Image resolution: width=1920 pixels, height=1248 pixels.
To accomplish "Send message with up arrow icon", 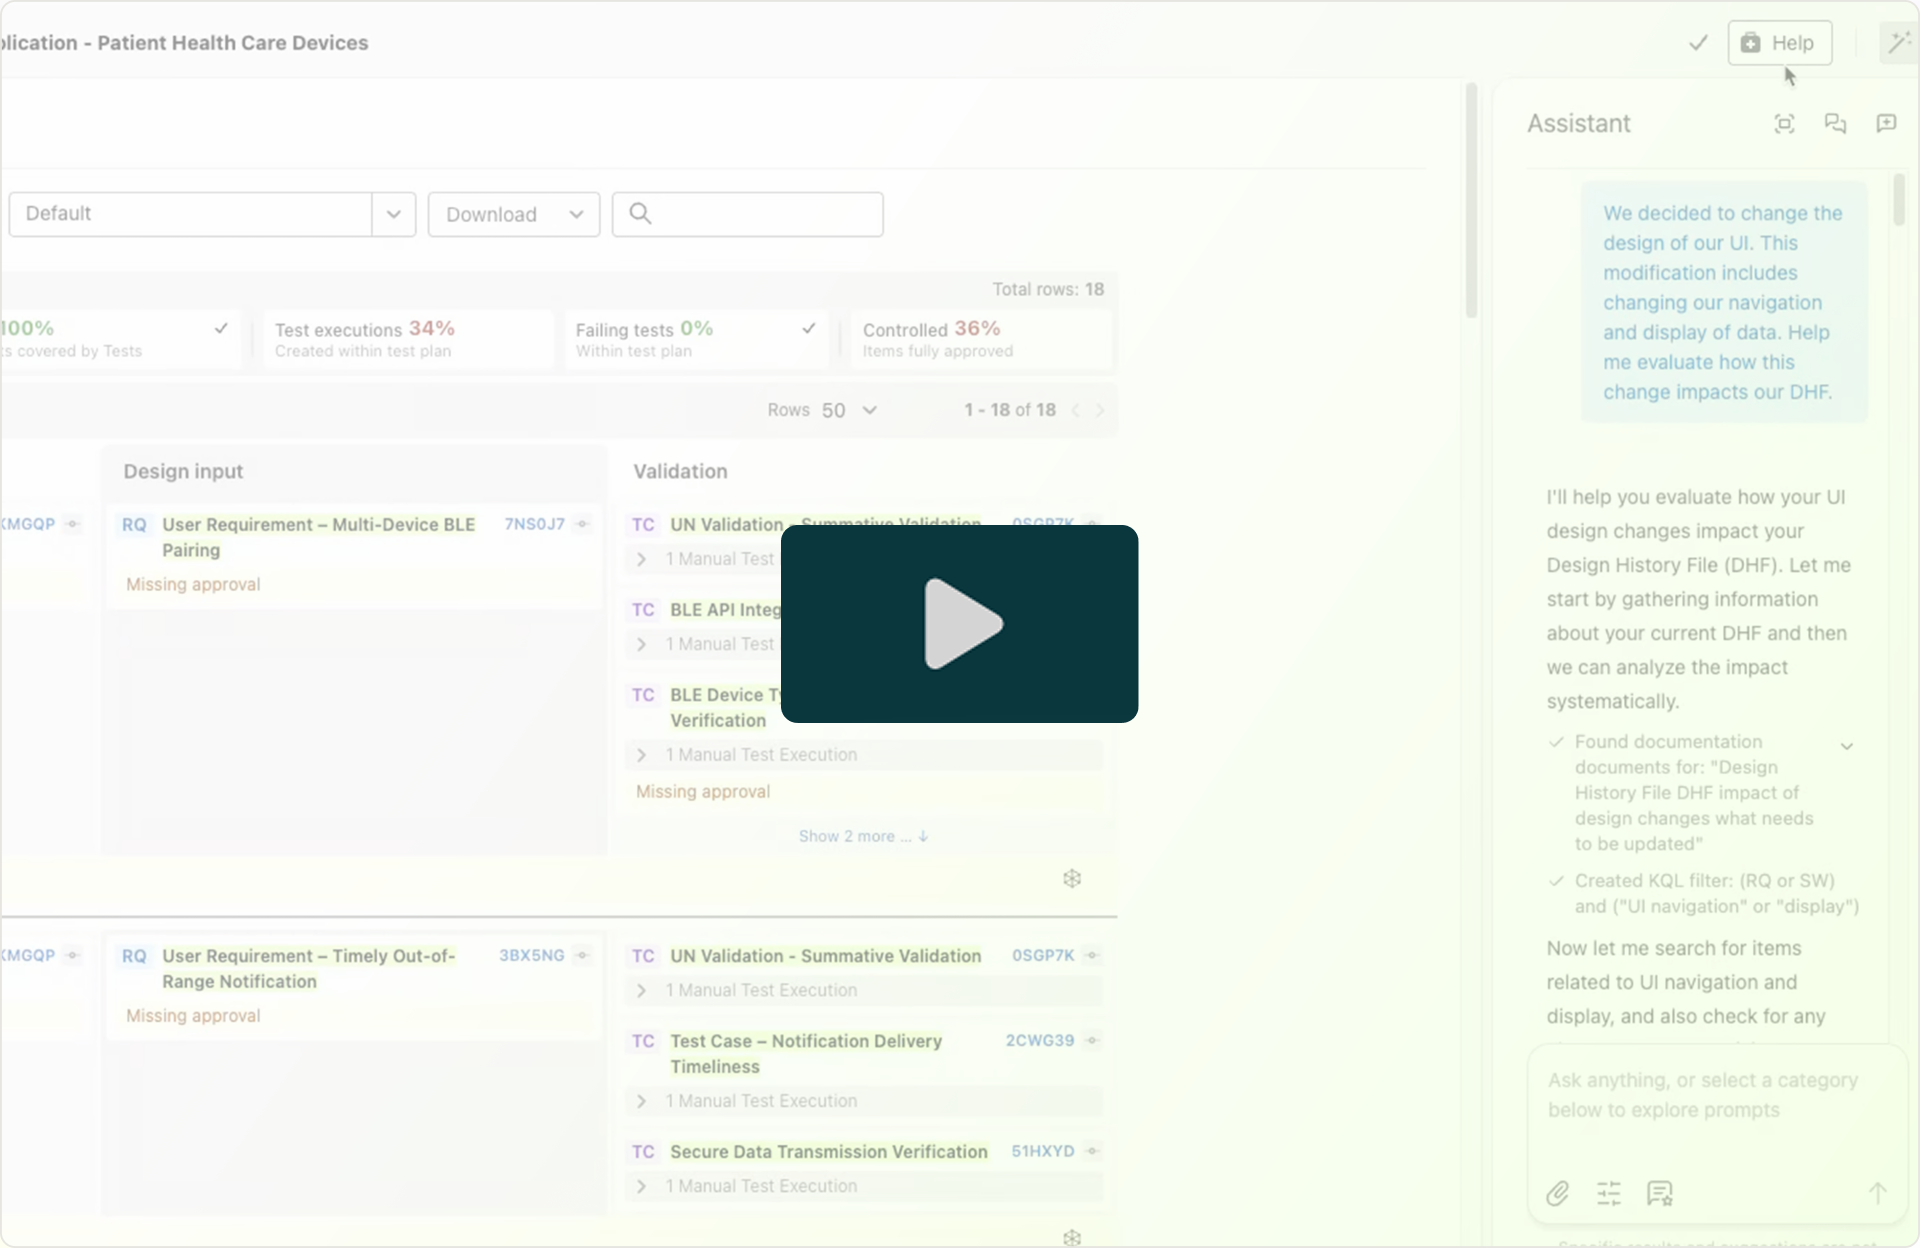I will [x=1877, y=1193].
